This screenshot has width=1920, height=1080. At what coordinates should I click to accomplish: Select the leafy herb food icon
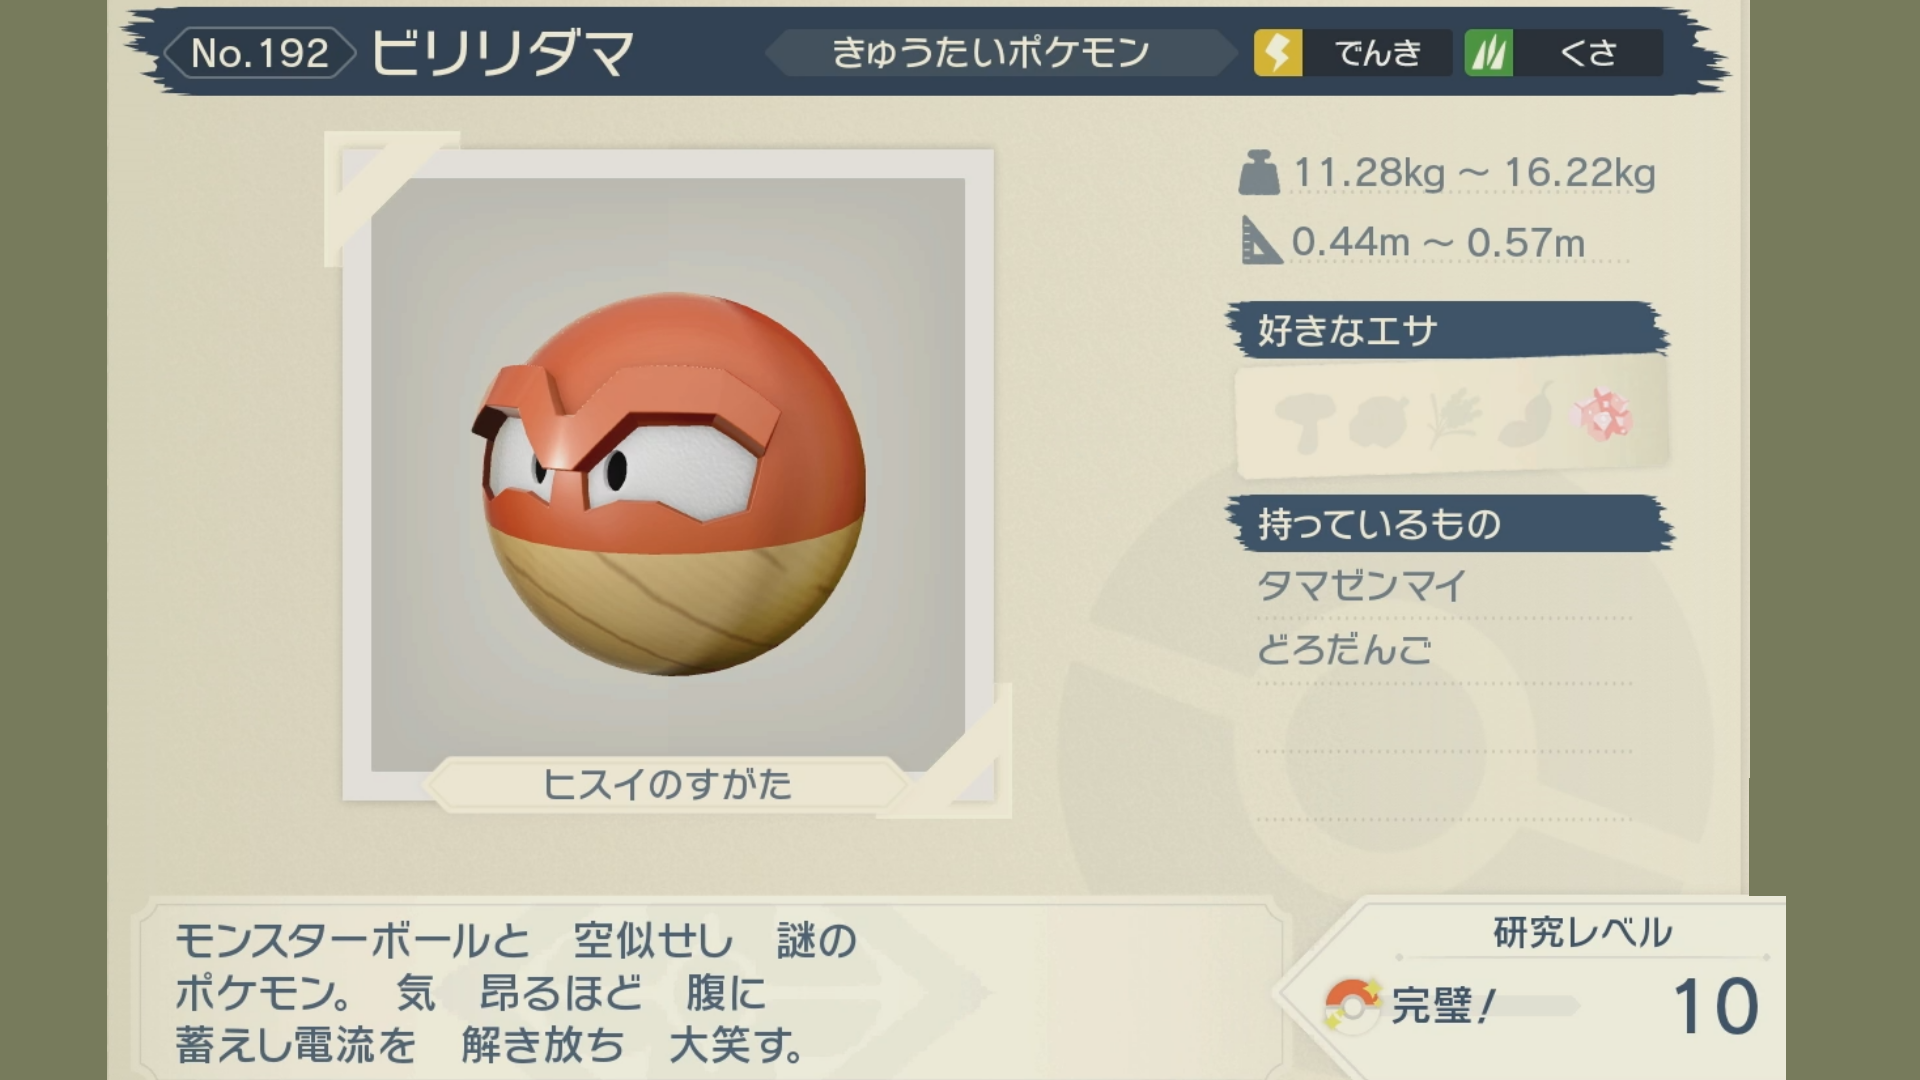coord(1453,418)
